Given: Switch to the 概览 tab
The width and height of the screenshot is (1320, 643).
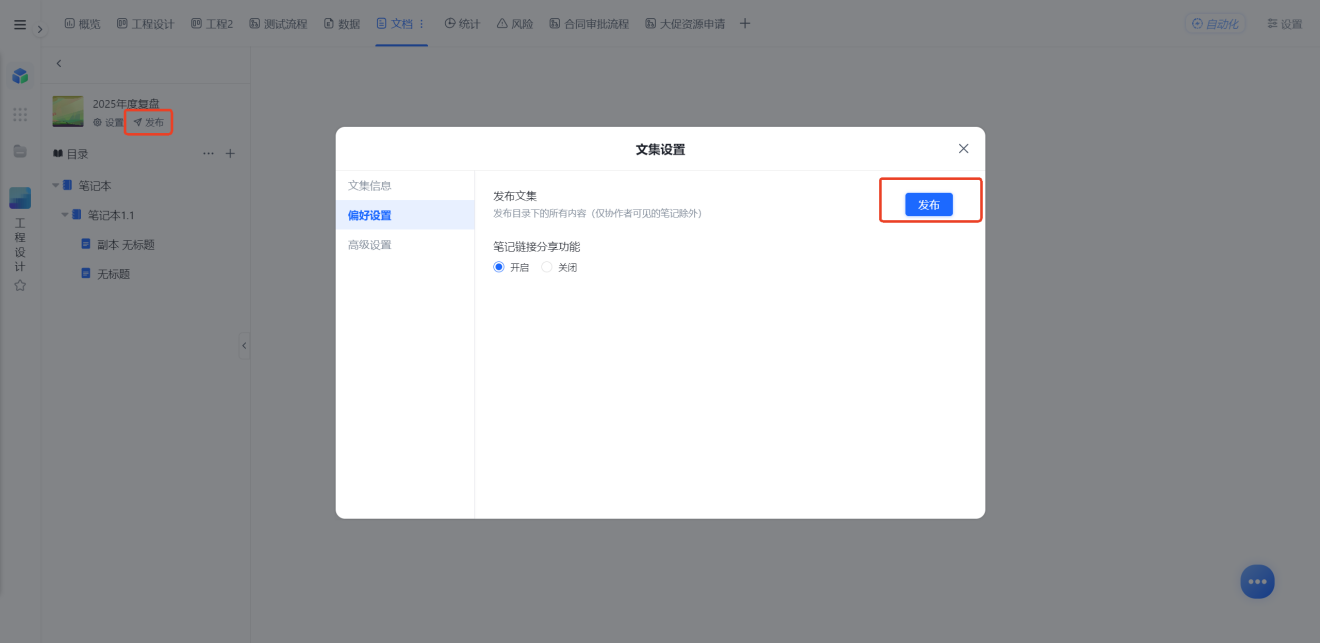Looking at the screenshot, I should pyautogui.click(x=82, y=24).
